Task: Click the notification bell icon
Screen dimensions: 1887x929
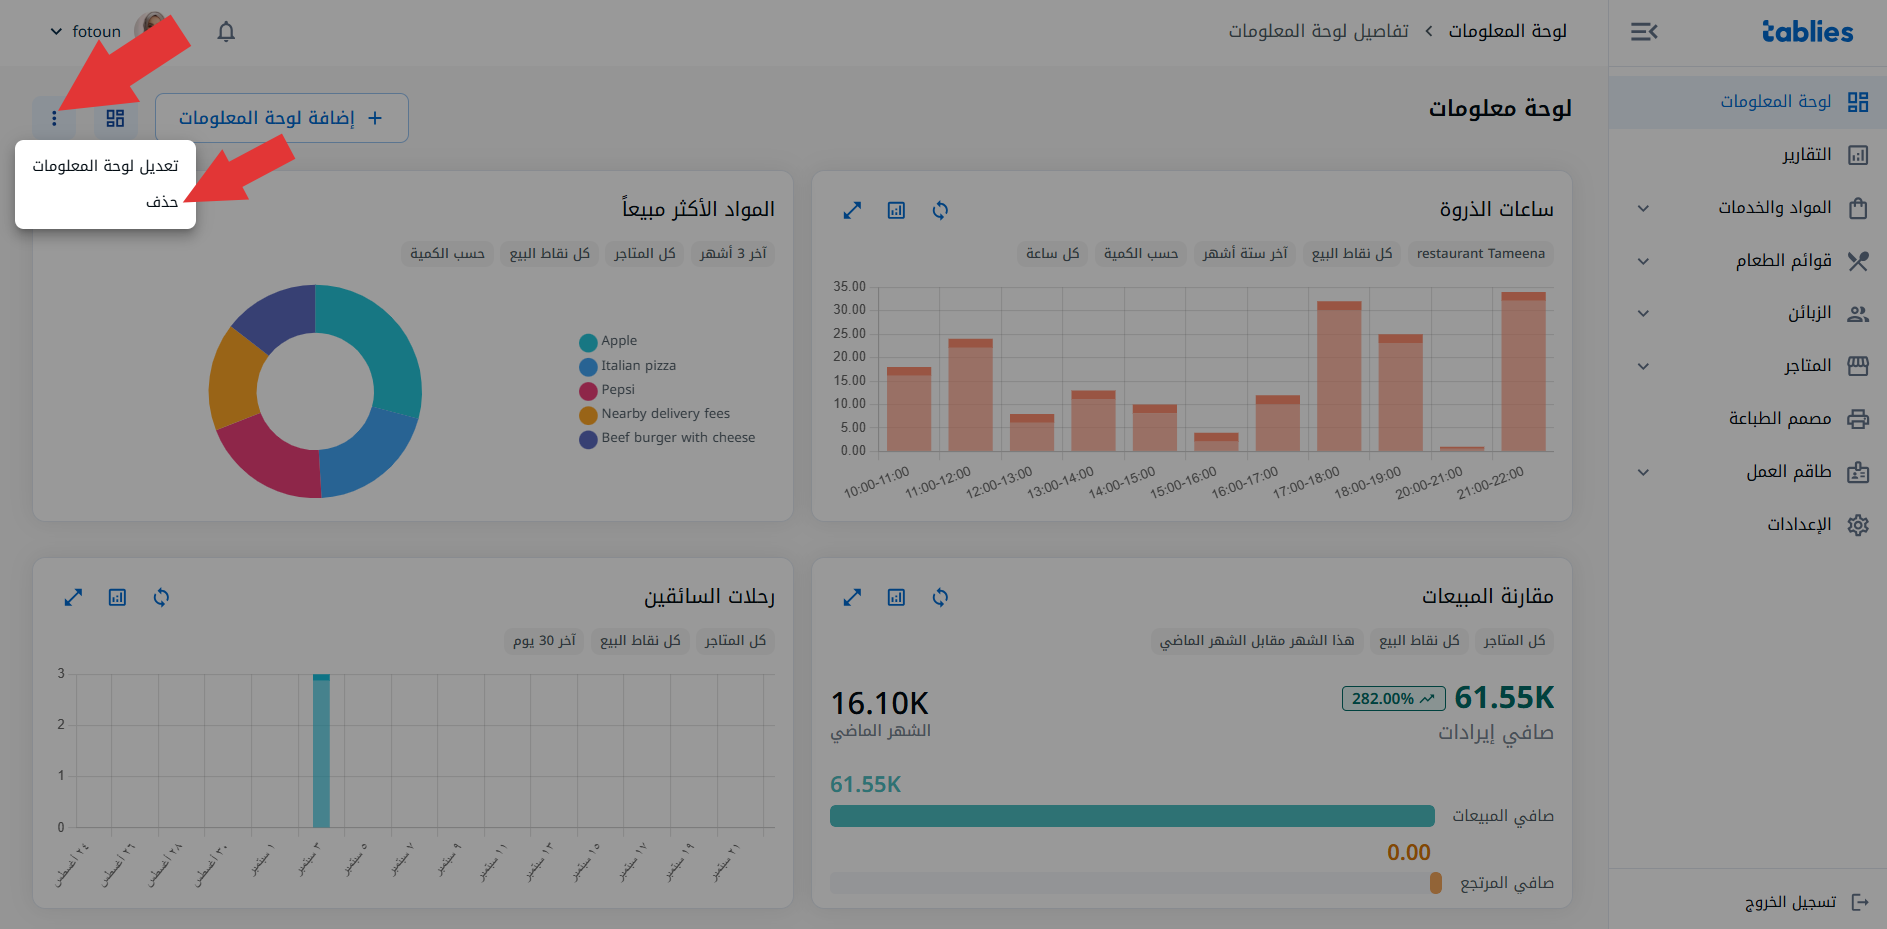Action: [x=226, y=32]
